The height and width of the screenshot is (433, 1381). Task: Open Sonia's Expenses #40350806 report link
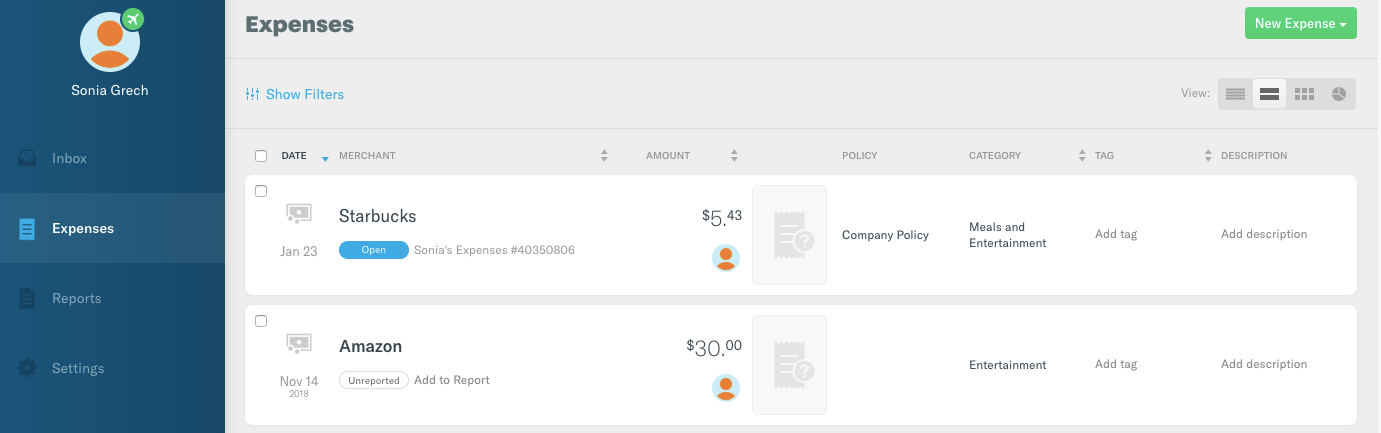[494, 250]
